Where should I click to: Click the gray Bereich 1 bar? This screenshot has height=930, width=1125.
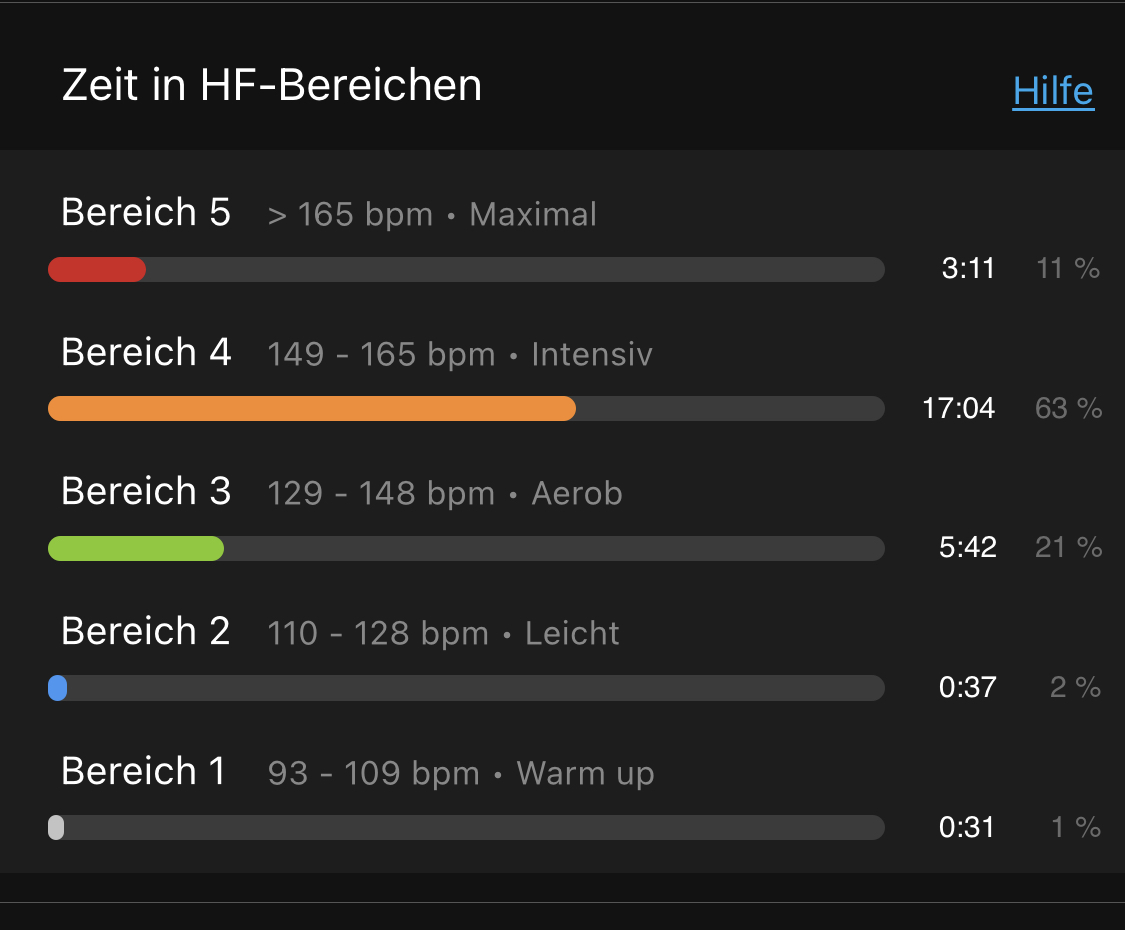point(56,827)
